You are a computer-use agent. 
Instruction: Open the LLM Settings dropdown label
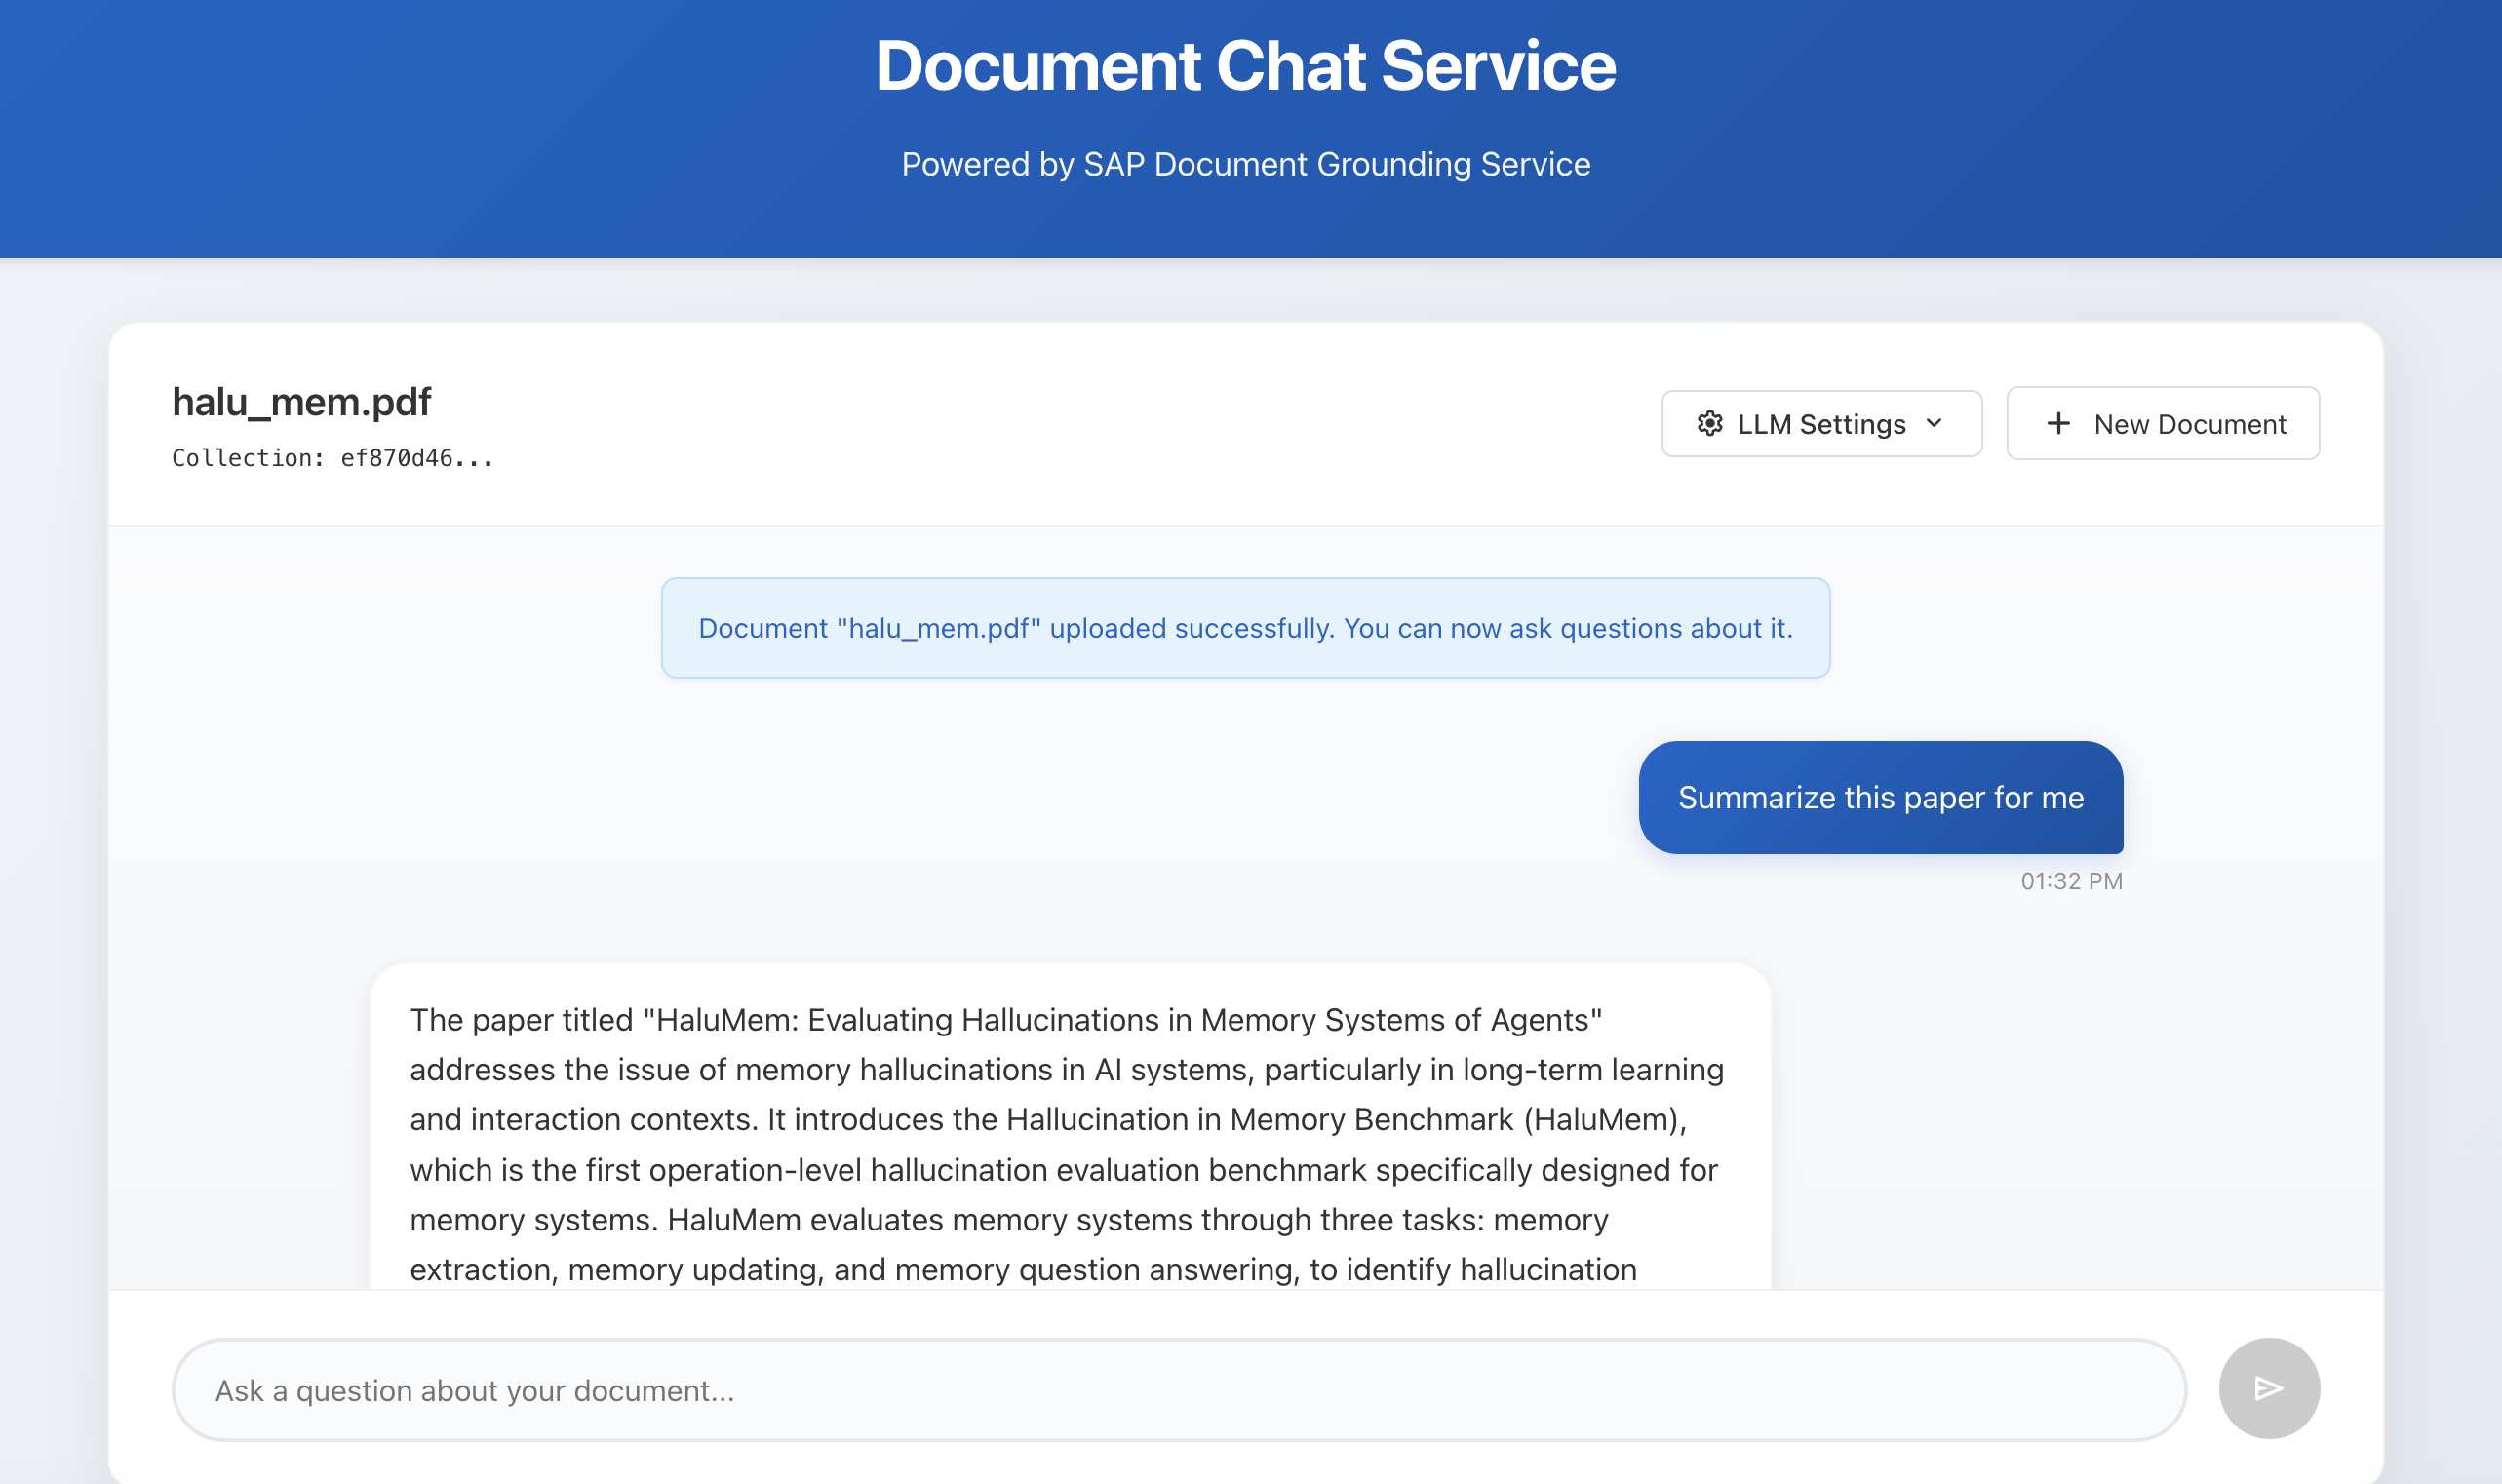tap(1821, 424)
